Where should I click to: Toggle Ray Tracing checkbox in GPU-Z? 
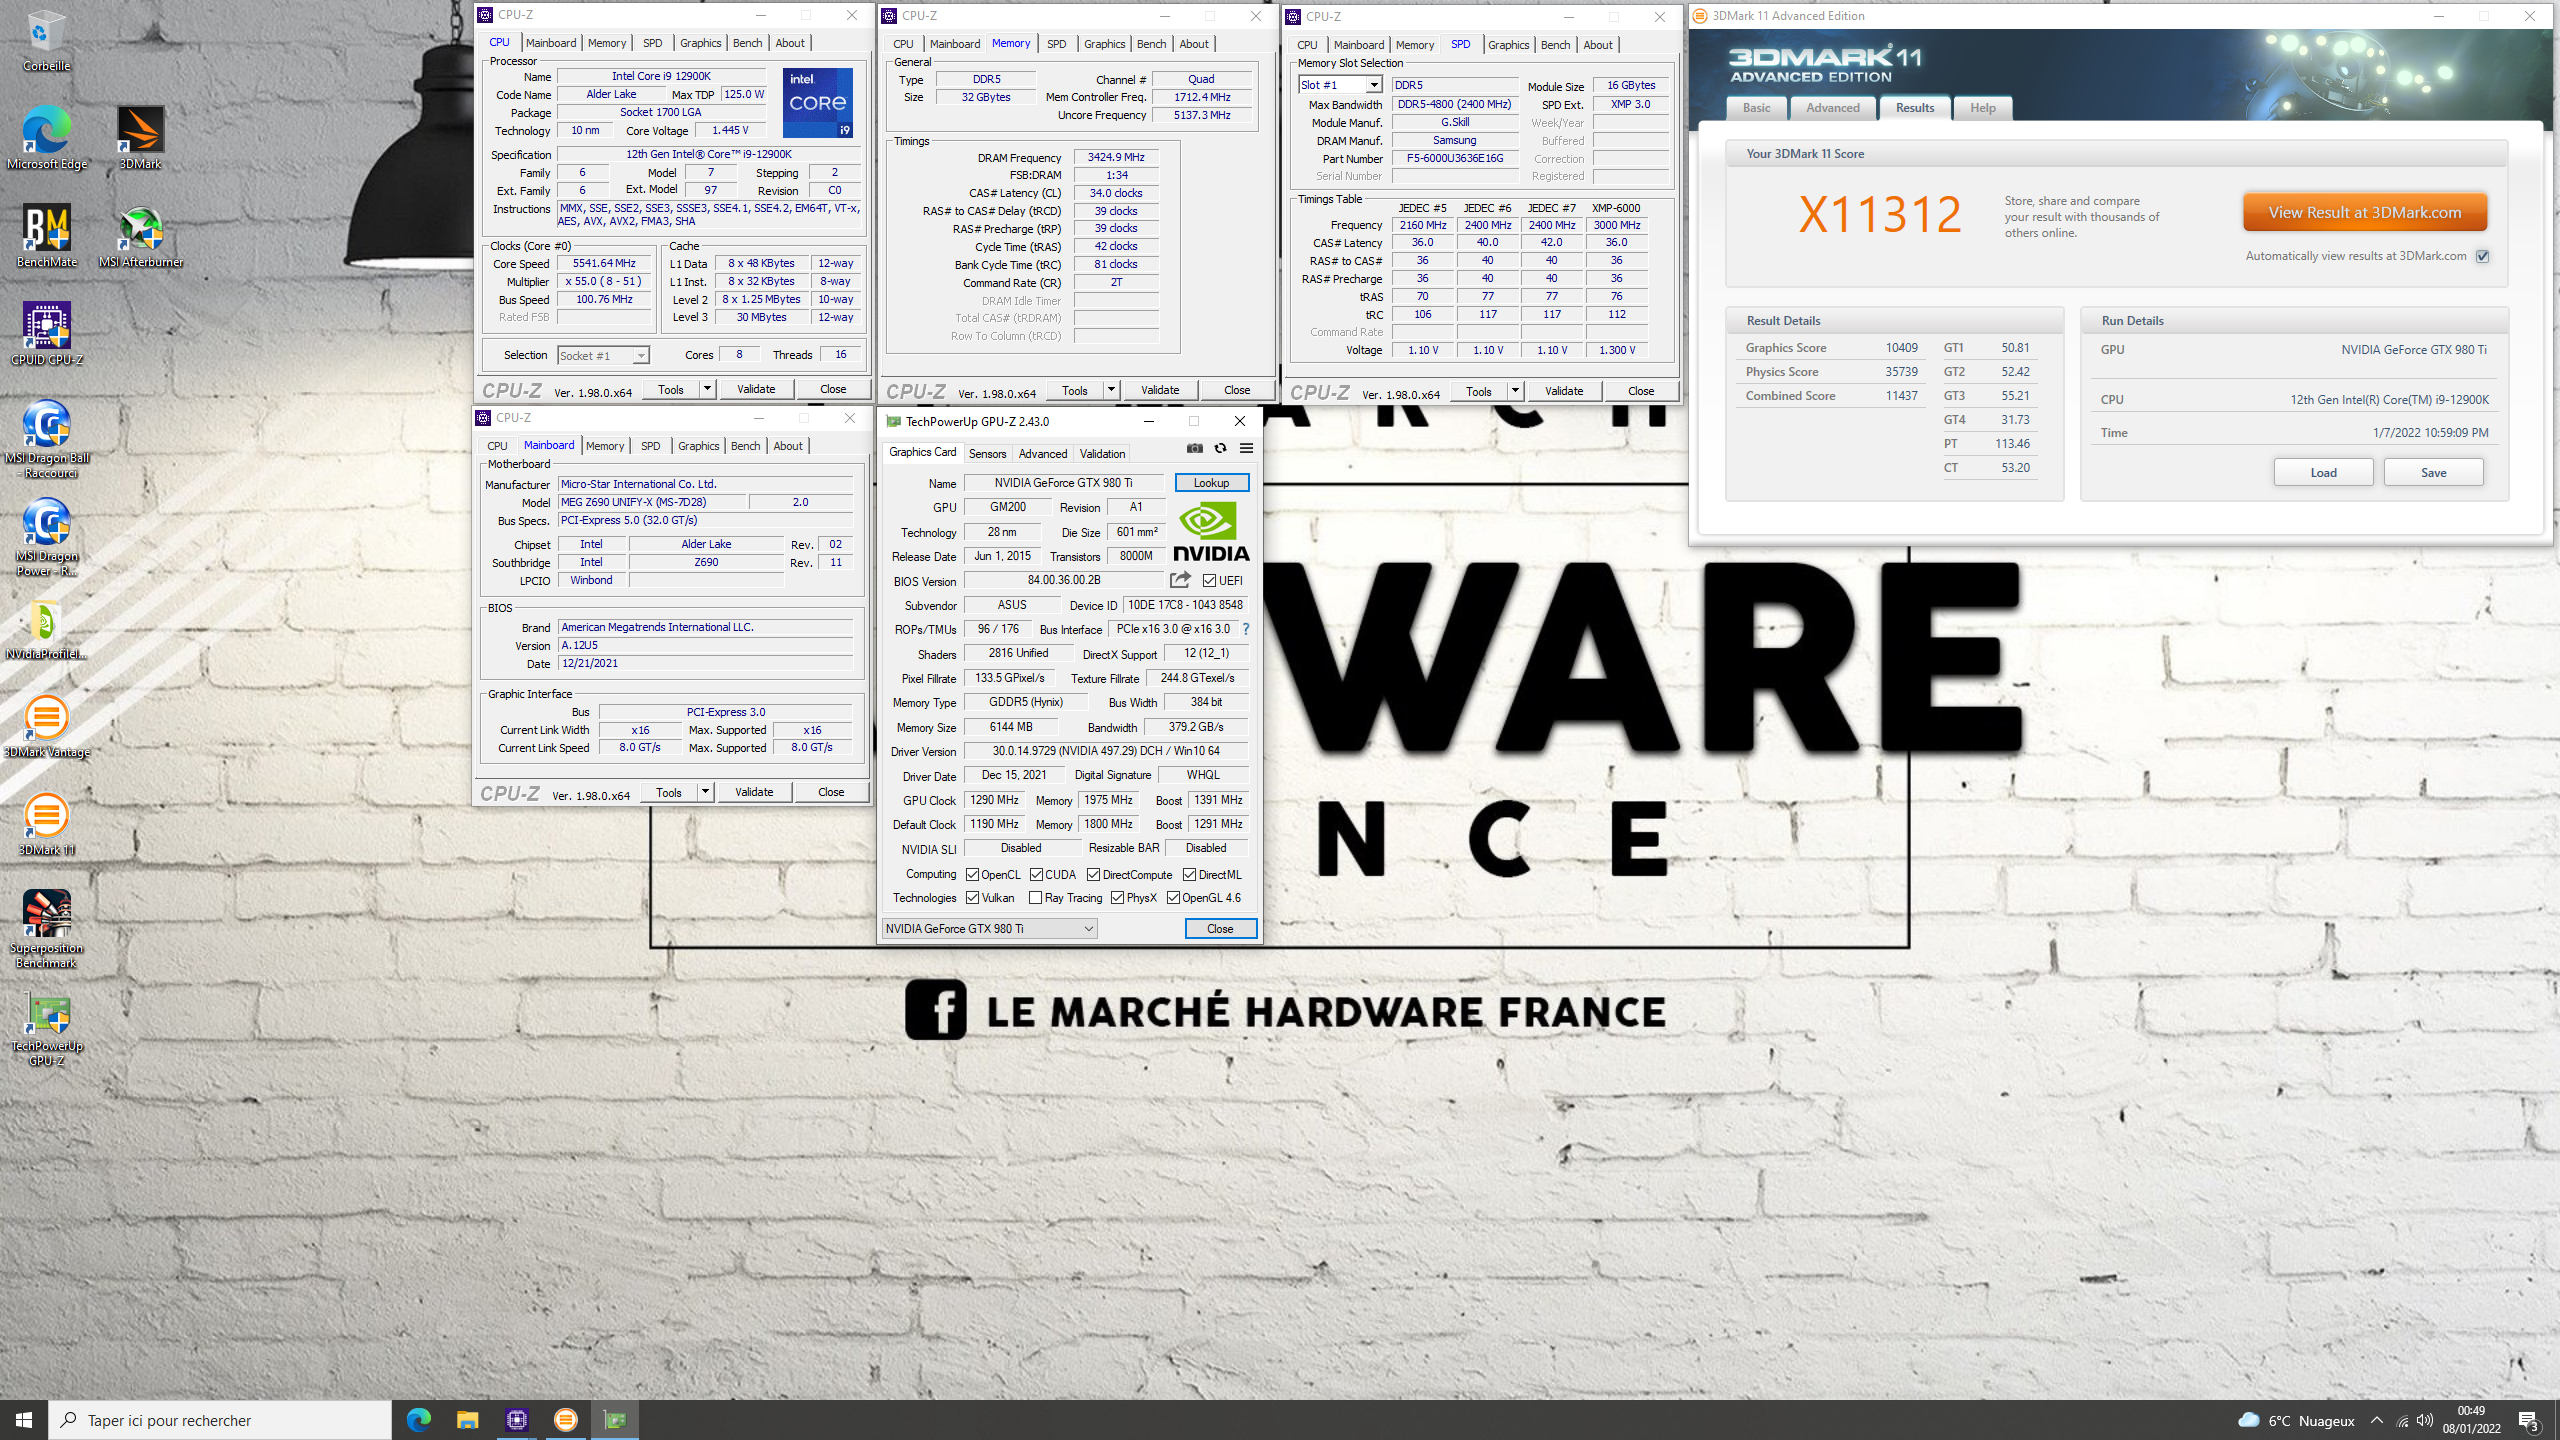[1035, 898]
